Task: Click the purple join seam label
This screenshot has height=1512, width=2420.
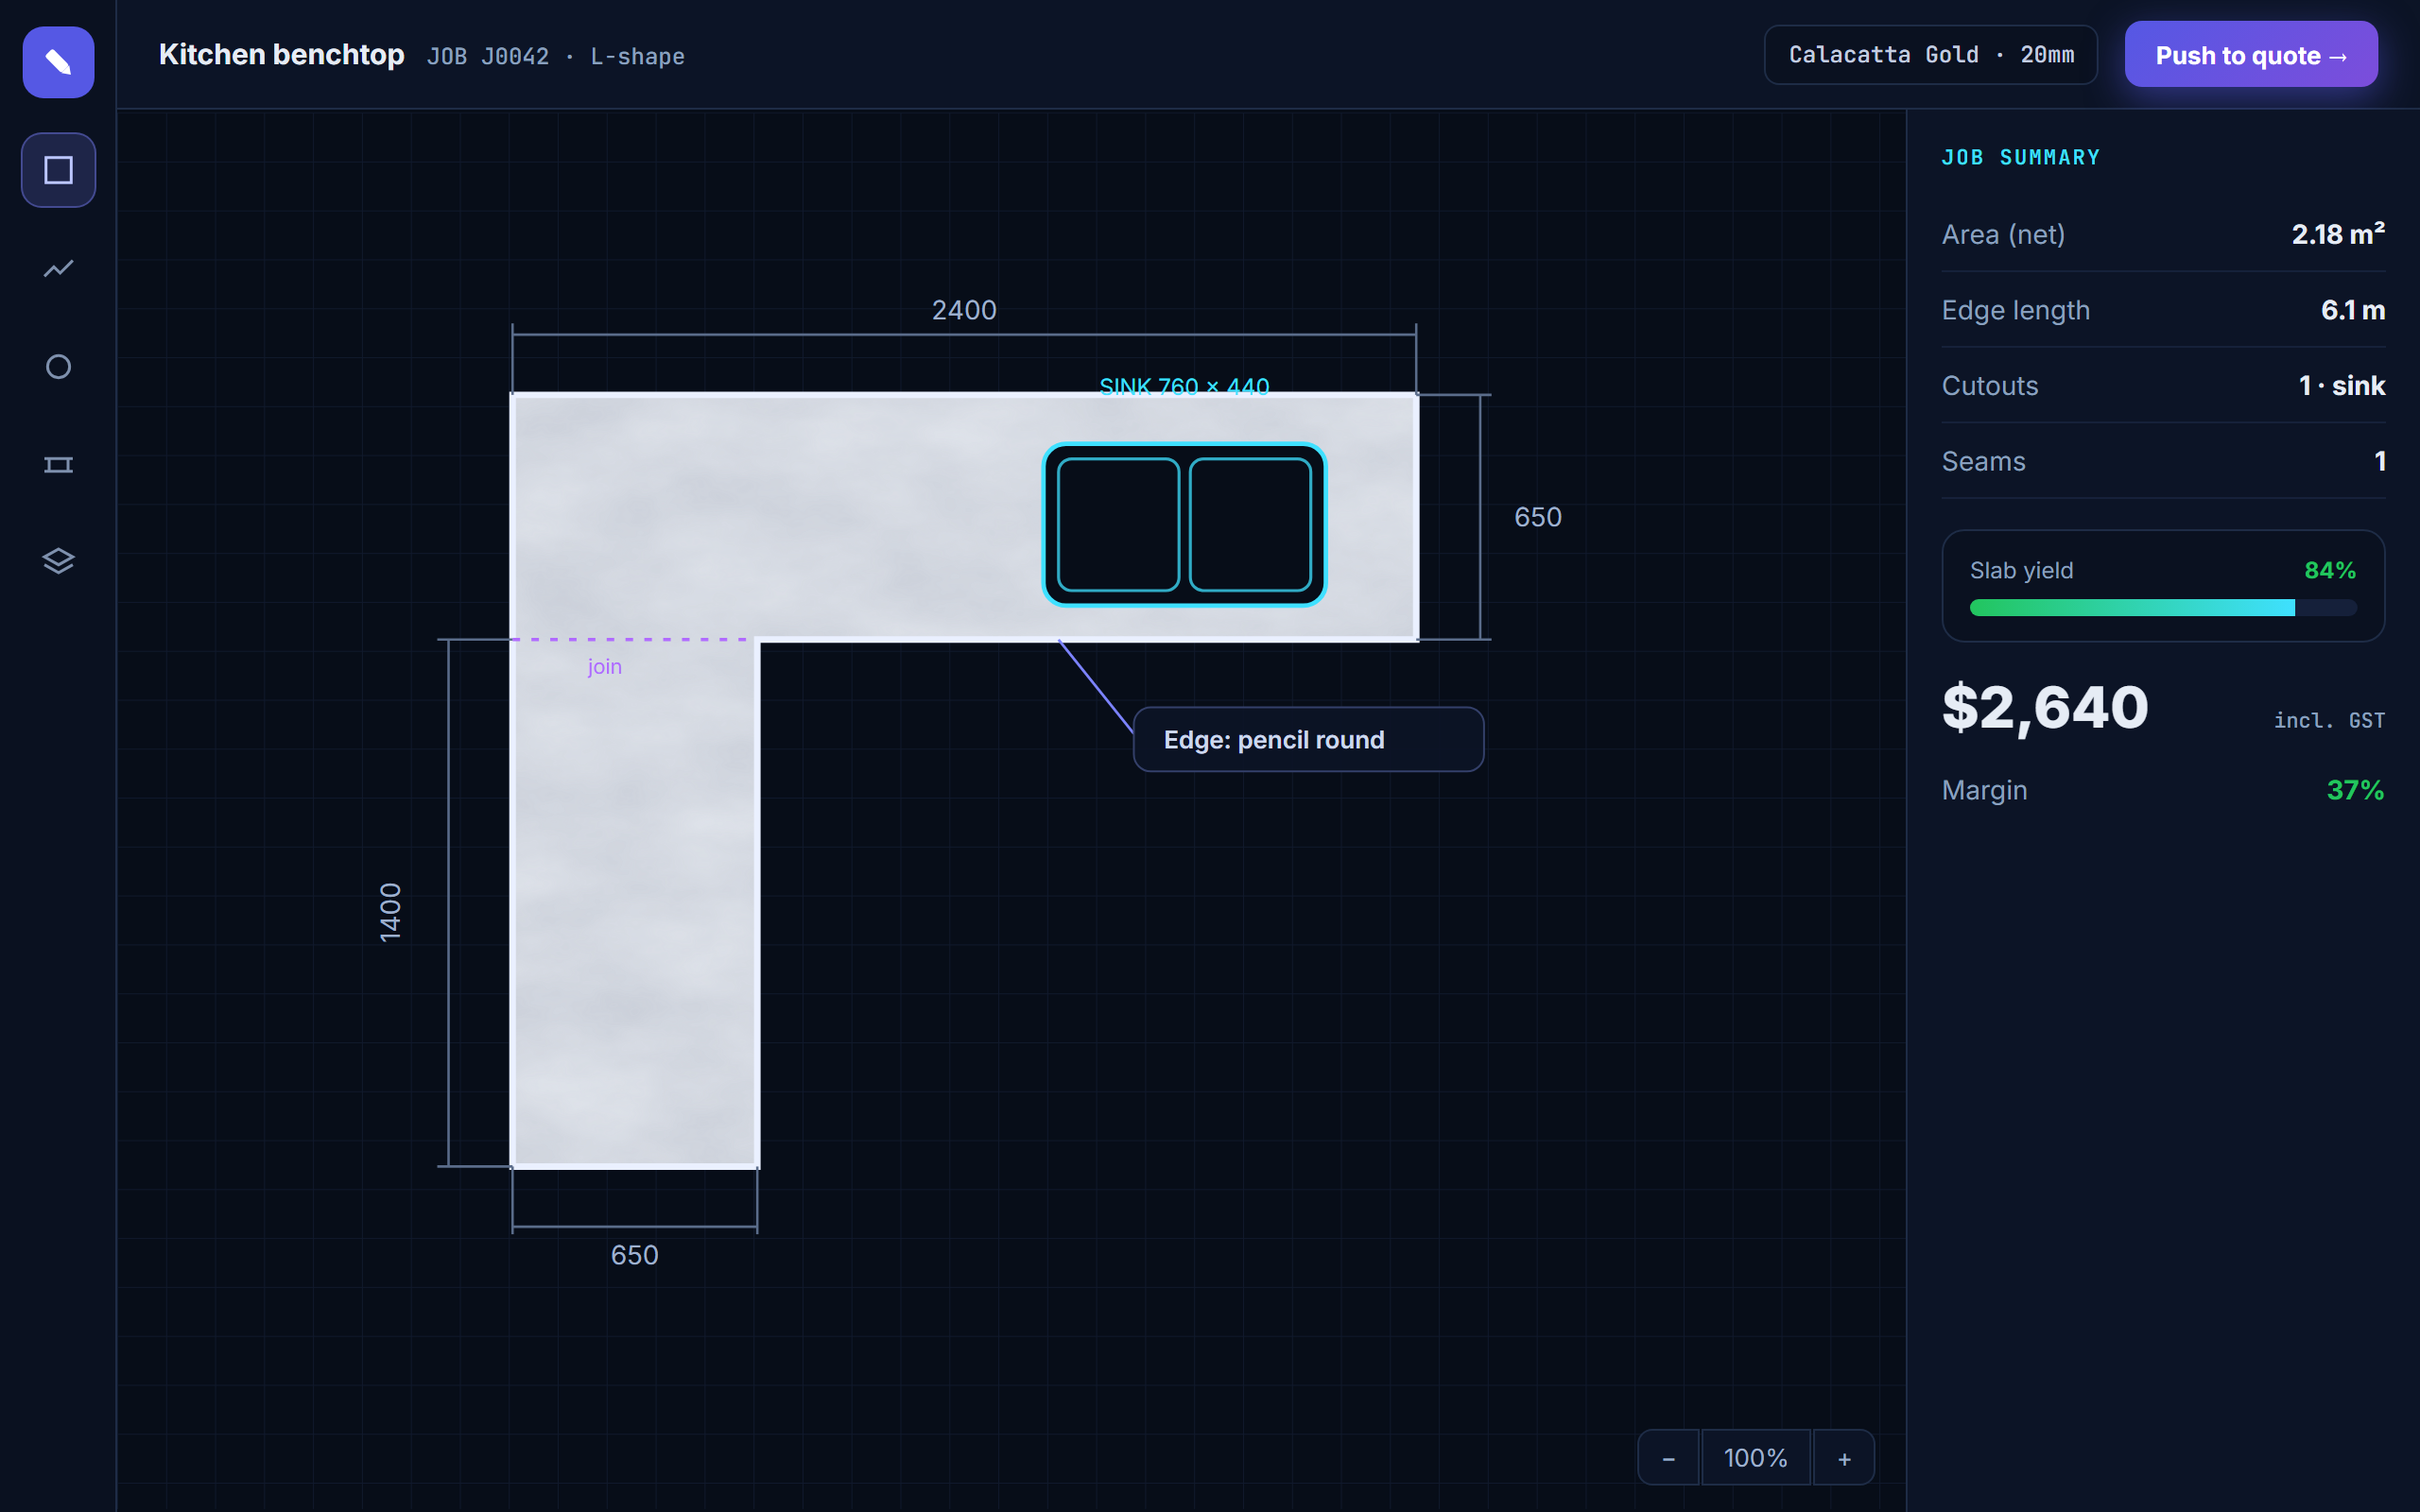Action: point(604,667)
